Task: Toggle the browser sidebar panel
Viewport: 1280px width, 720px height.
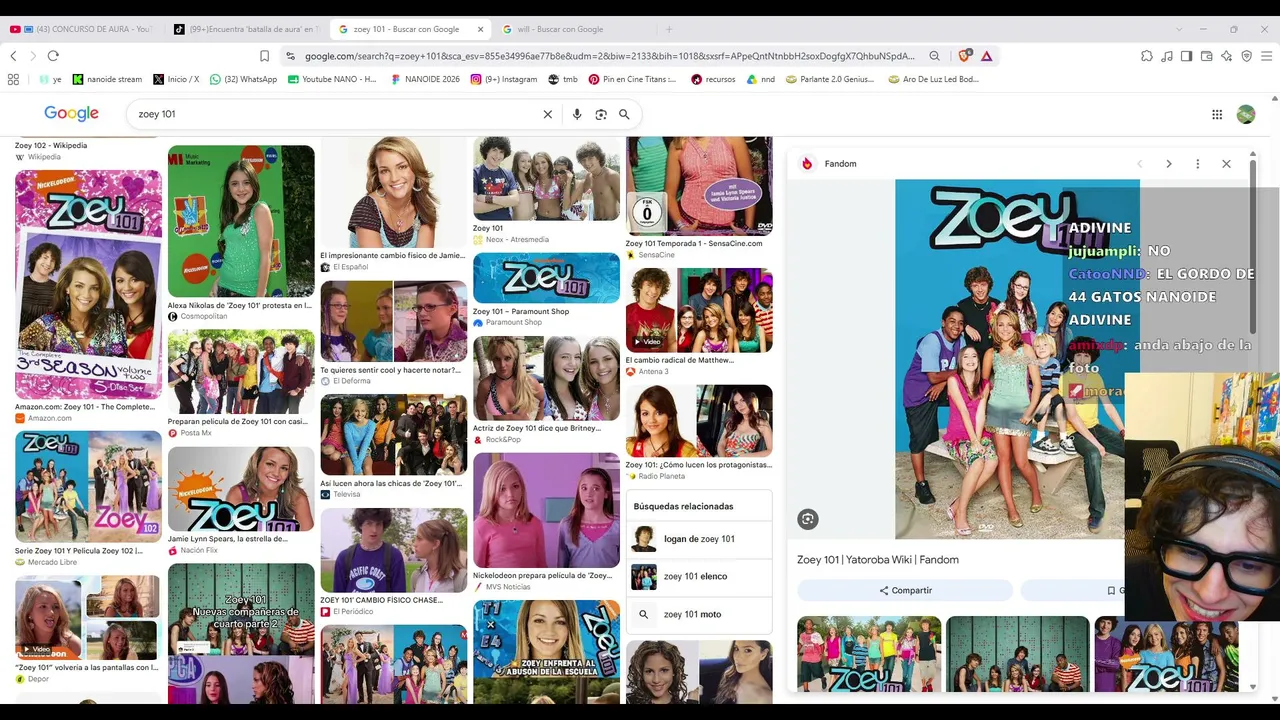Action: pos(1186,56)
